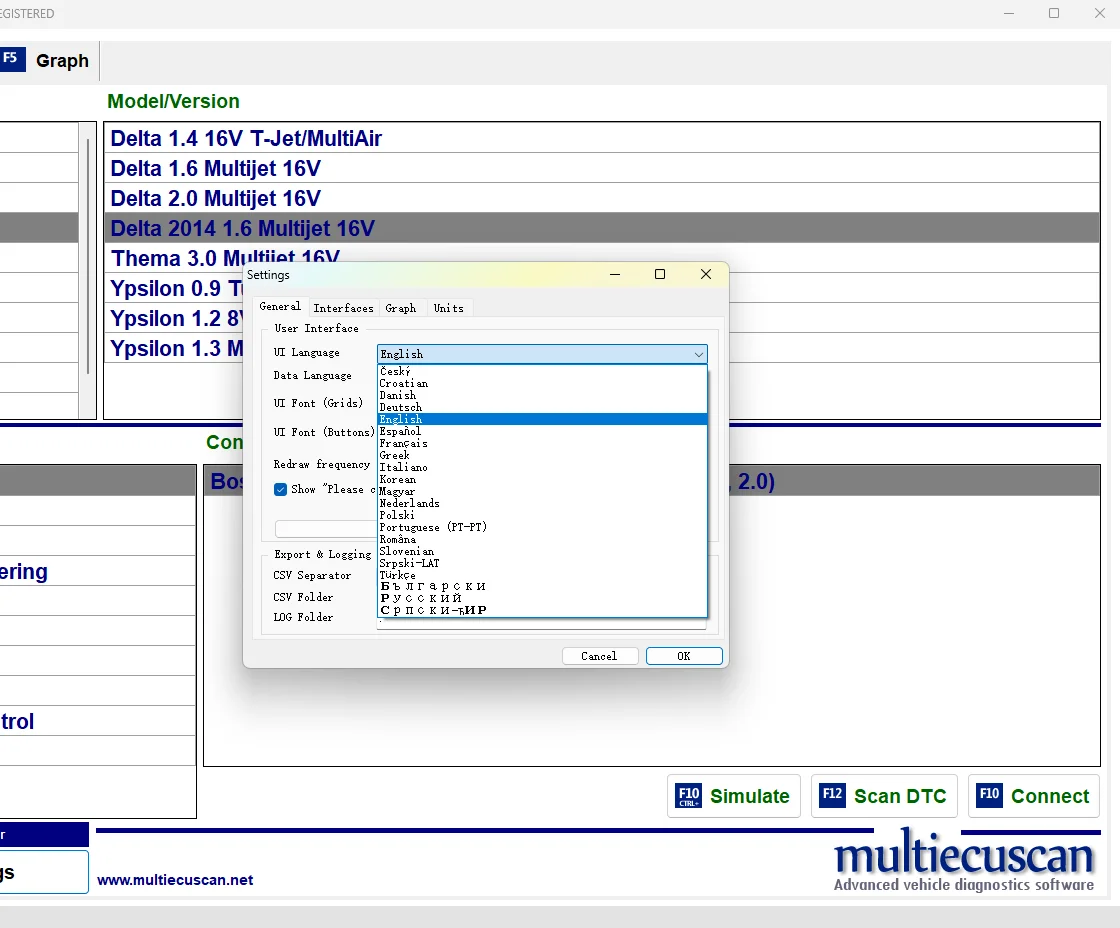Choose Български language option
The width and height of the screenshot is (1120, 928).
[542, 587]
